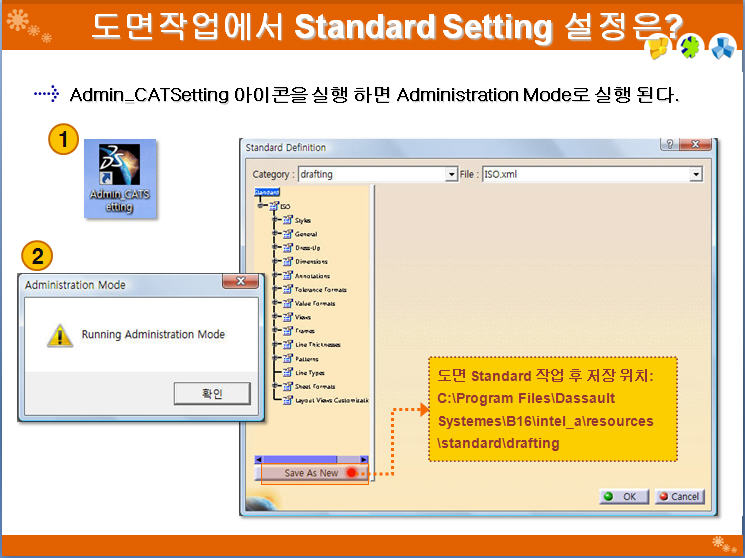The width and height of the screenshot is (745, 558).
Task: Click the Dimensions node icon in tree
Action: (287, 262)
